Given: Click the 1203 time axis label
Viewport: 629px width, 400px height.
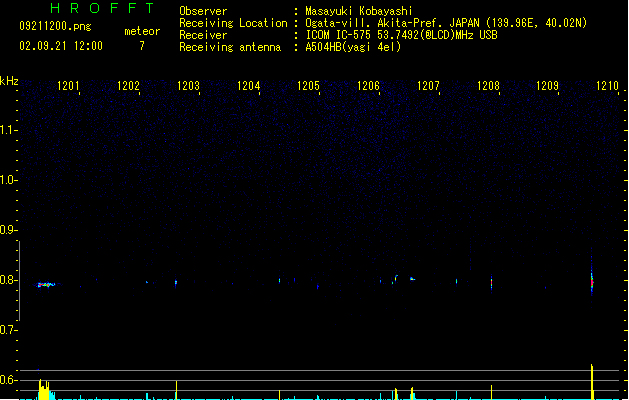Looking at the screenshot, I should (188, 86).
